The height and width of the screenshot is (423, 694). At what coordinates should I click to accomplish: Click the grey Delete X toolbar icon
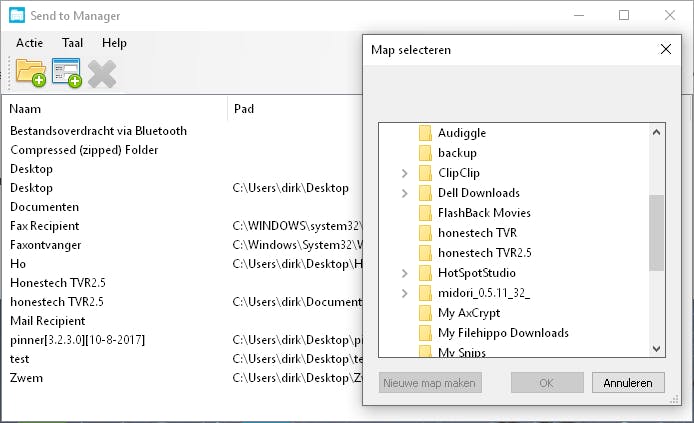click(x=102, y=73)
